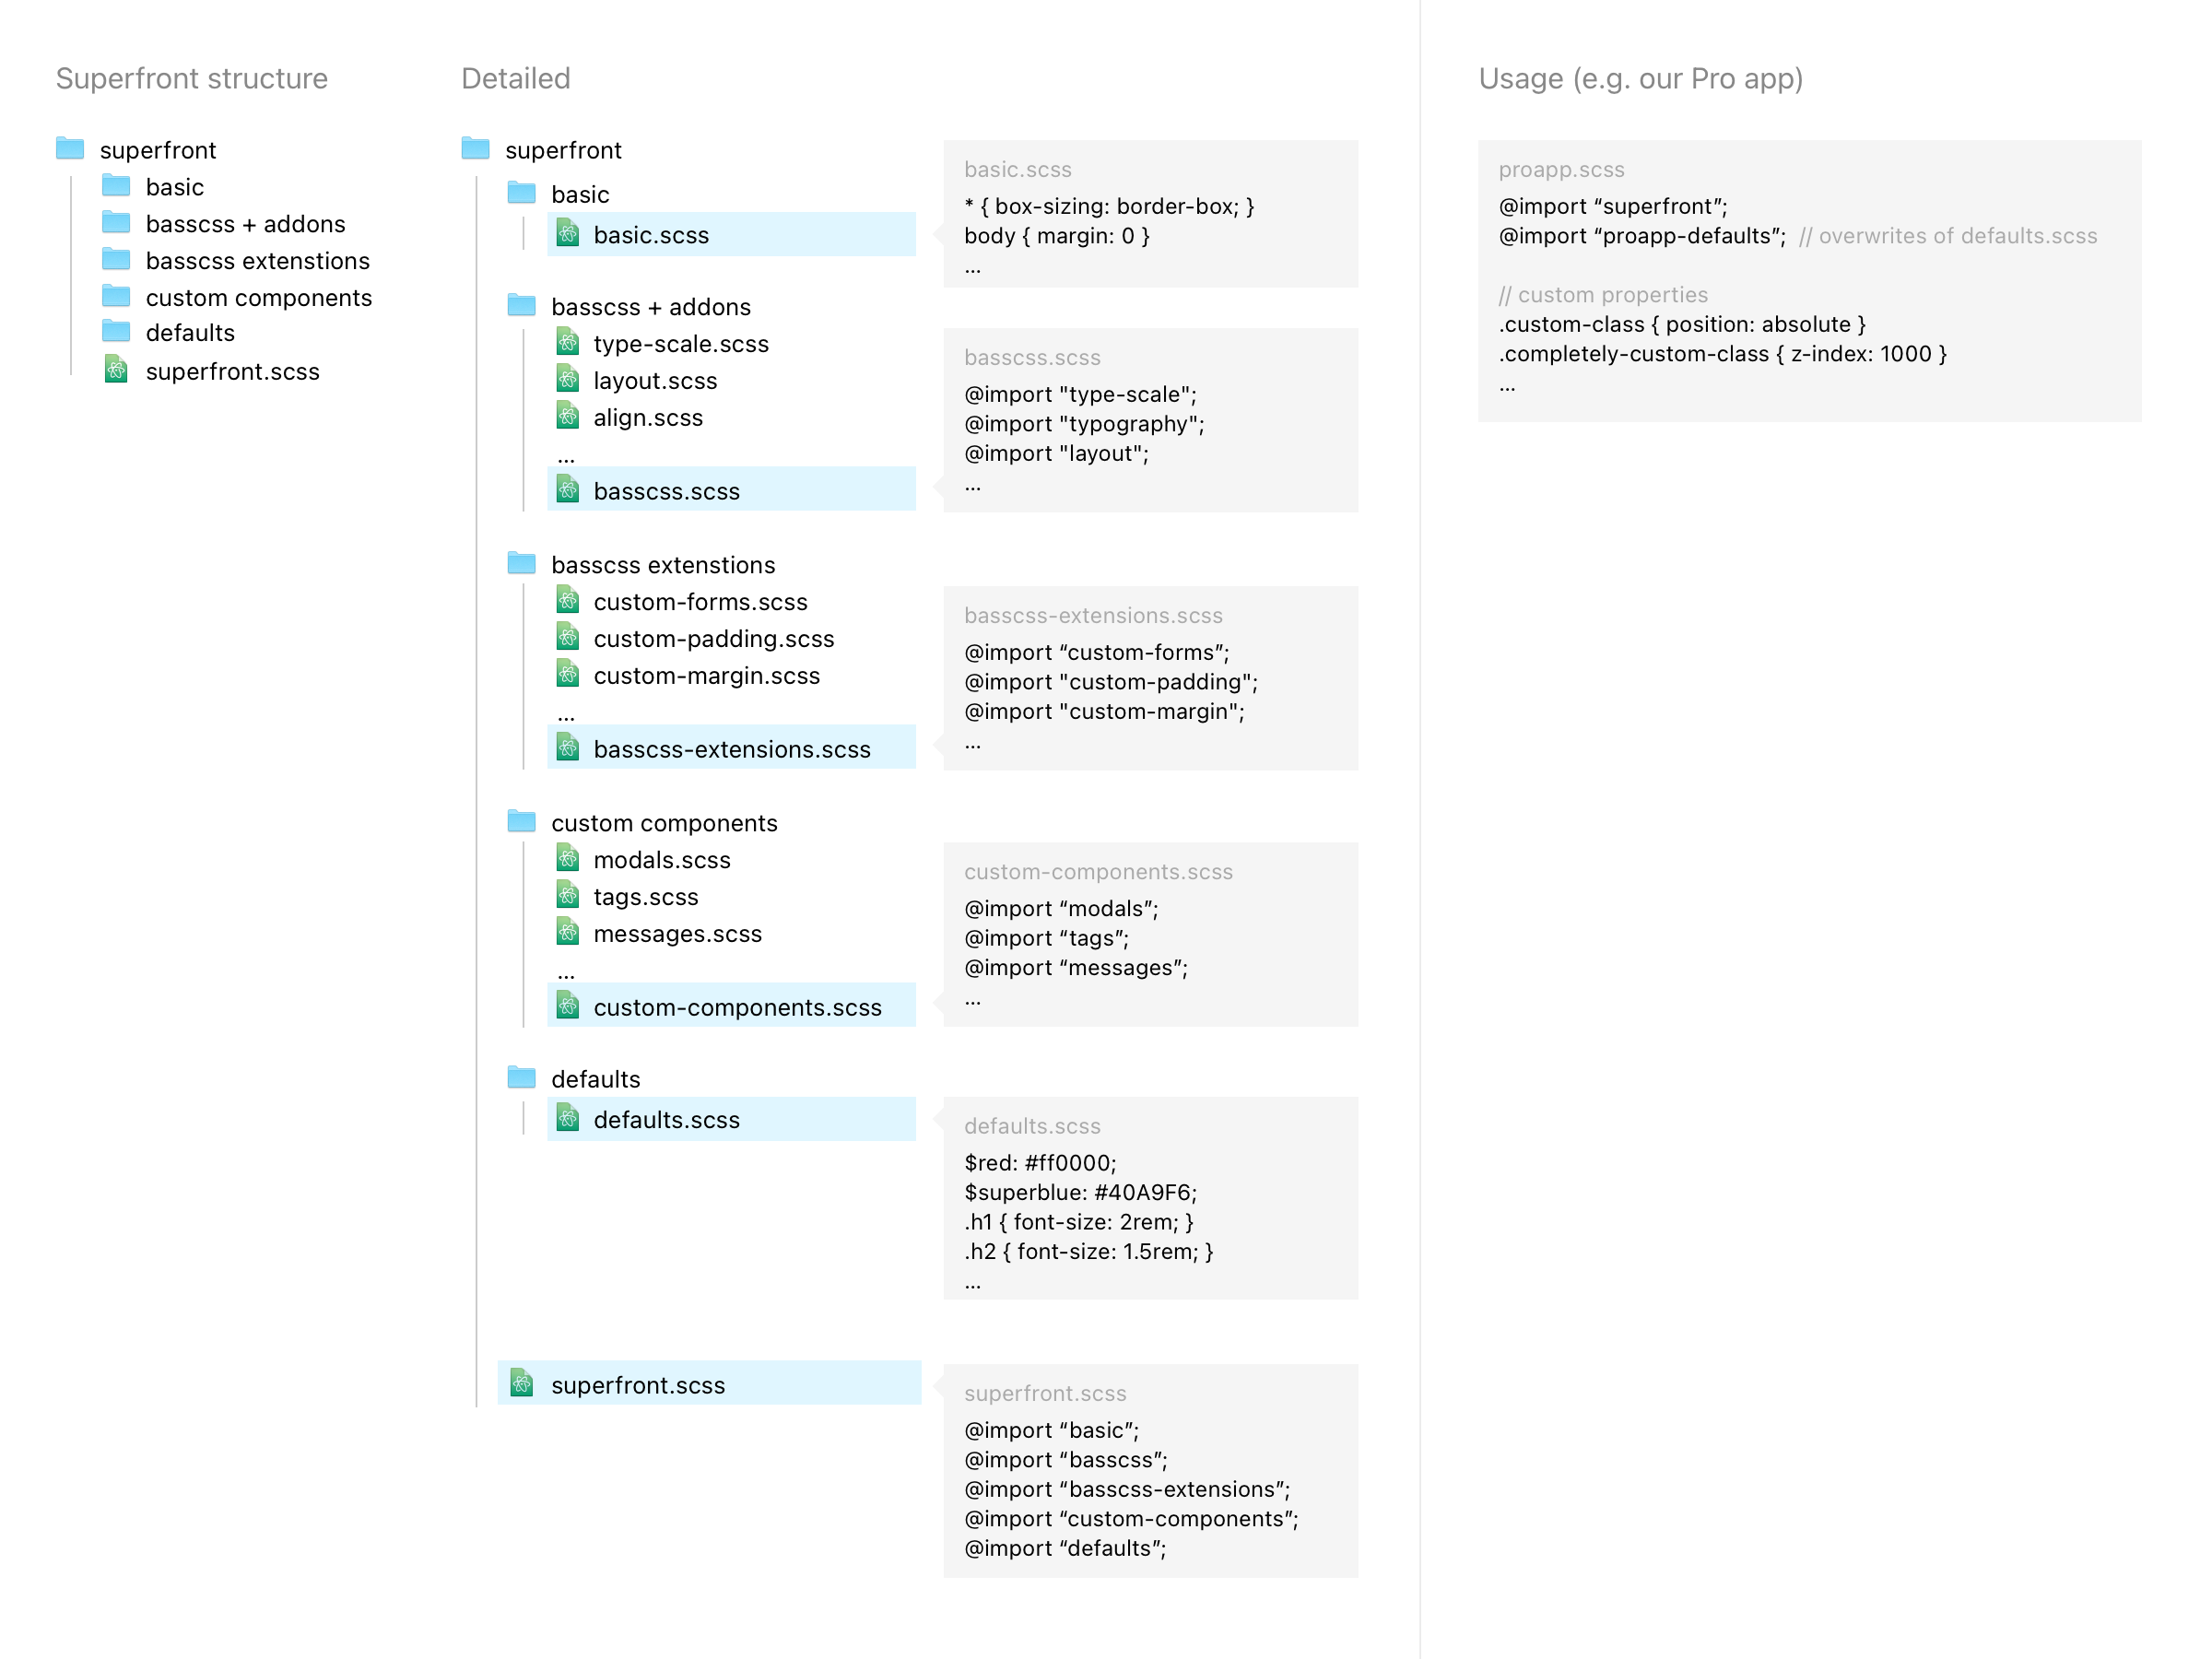Screen dimensions: 2212x1659
Task: Click the layout.scss file icon
Action: coord(567,379)
